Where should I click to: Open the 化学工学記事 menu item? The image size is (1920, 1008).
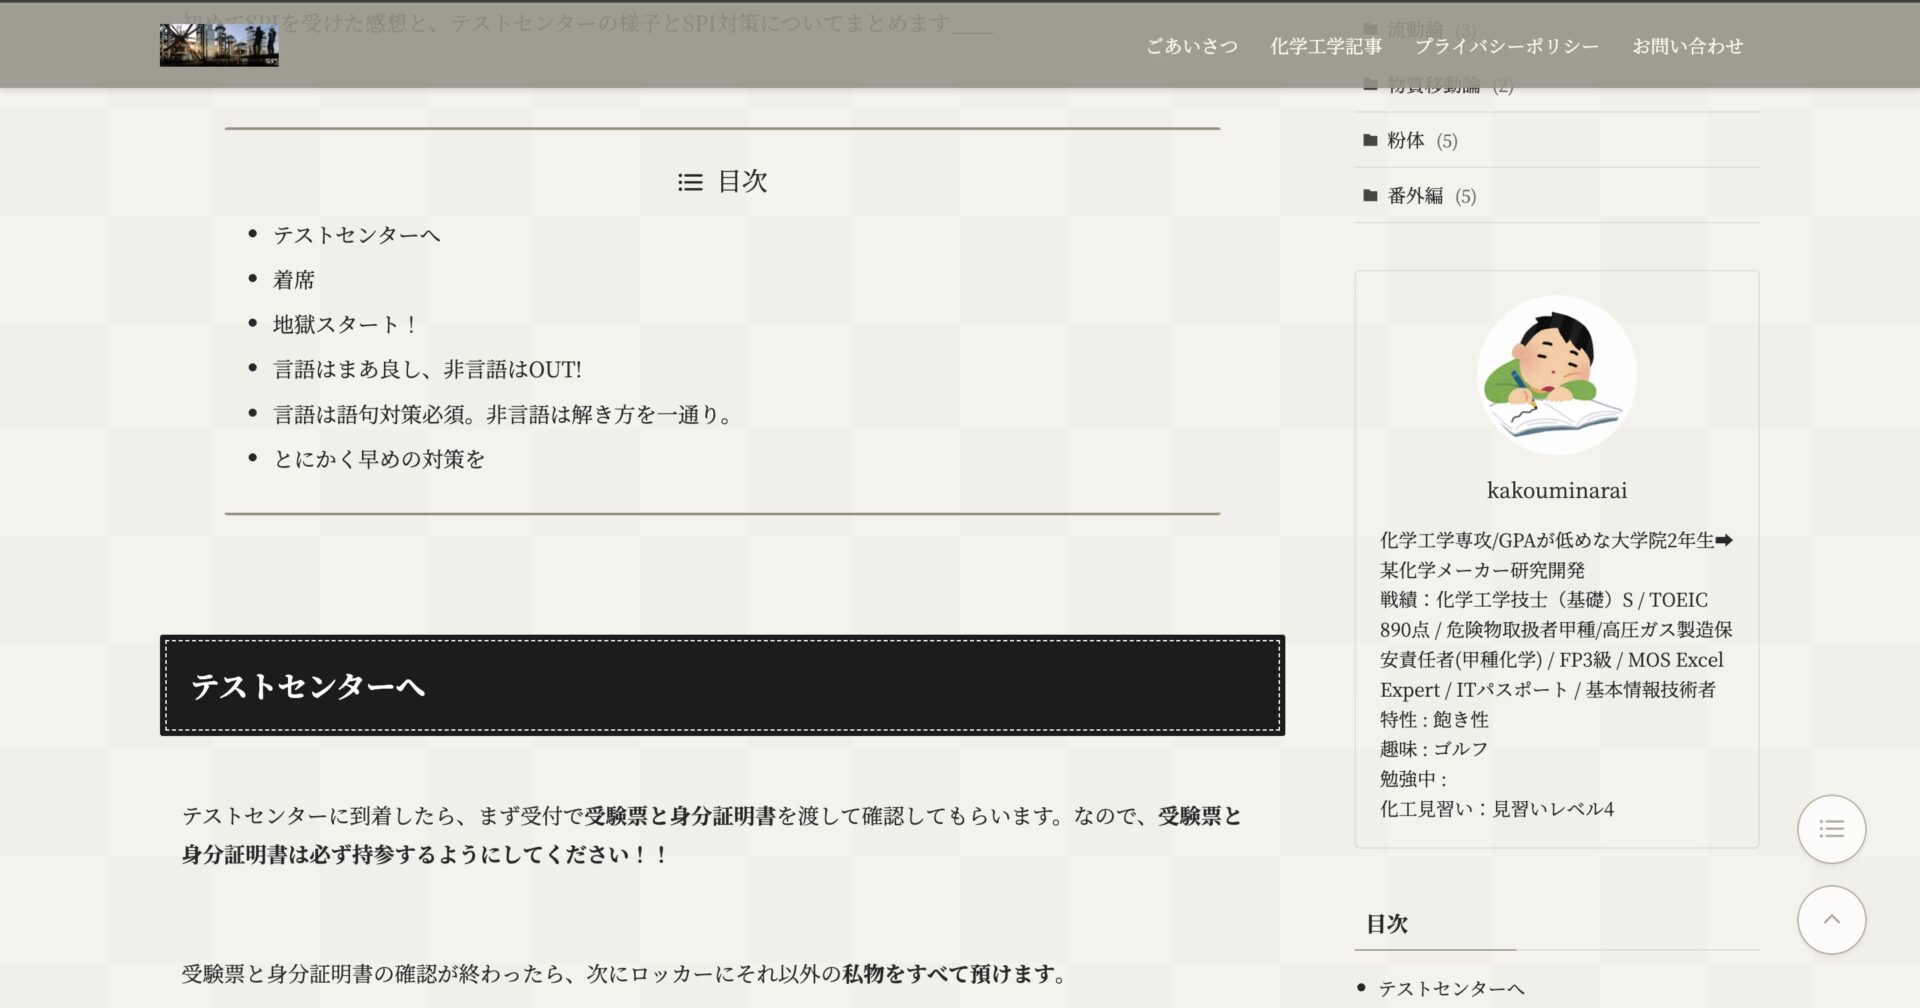pyautogui.click(x=1325, y=46)
